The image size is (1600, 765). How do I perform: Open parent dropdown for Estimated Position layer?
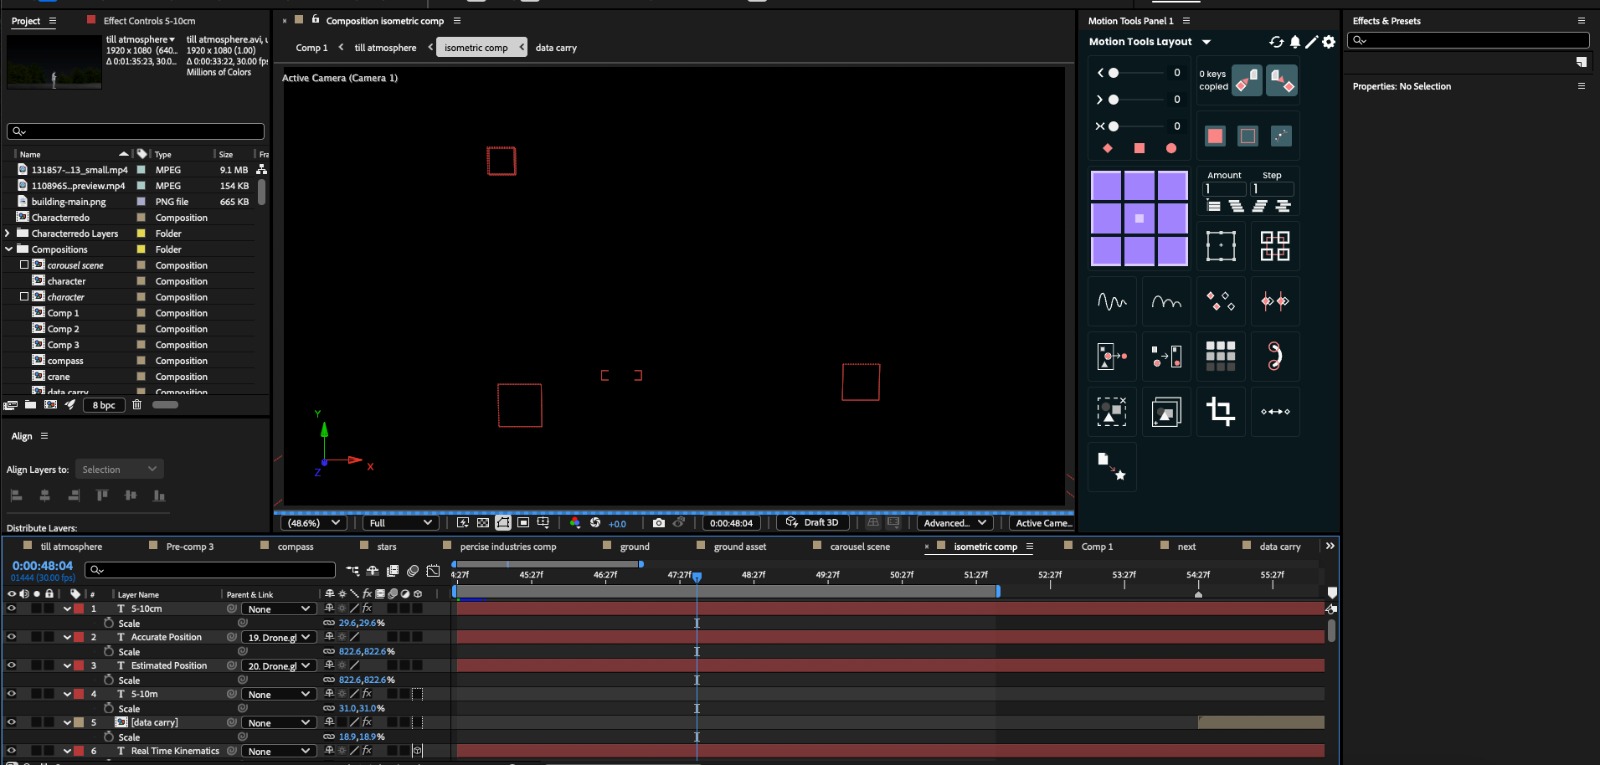point(280,666)
